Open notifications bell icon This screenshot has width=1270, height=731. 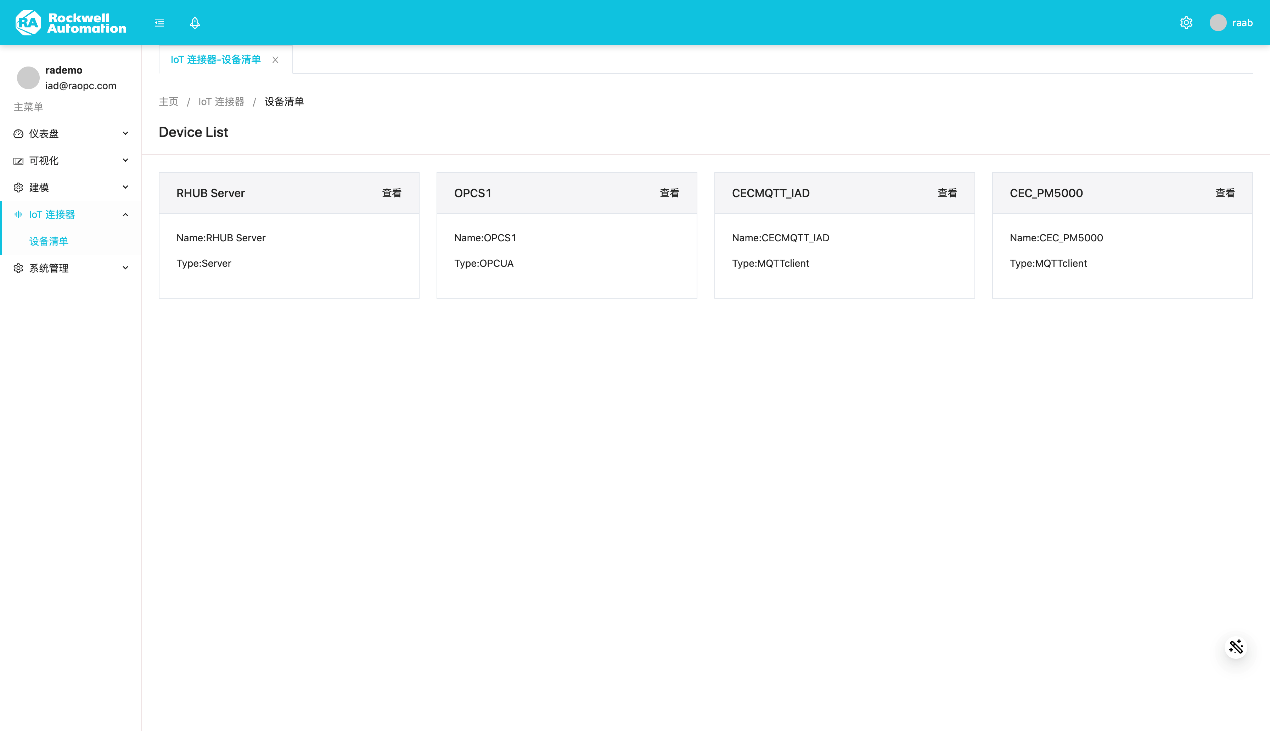(x=195, y=22)
